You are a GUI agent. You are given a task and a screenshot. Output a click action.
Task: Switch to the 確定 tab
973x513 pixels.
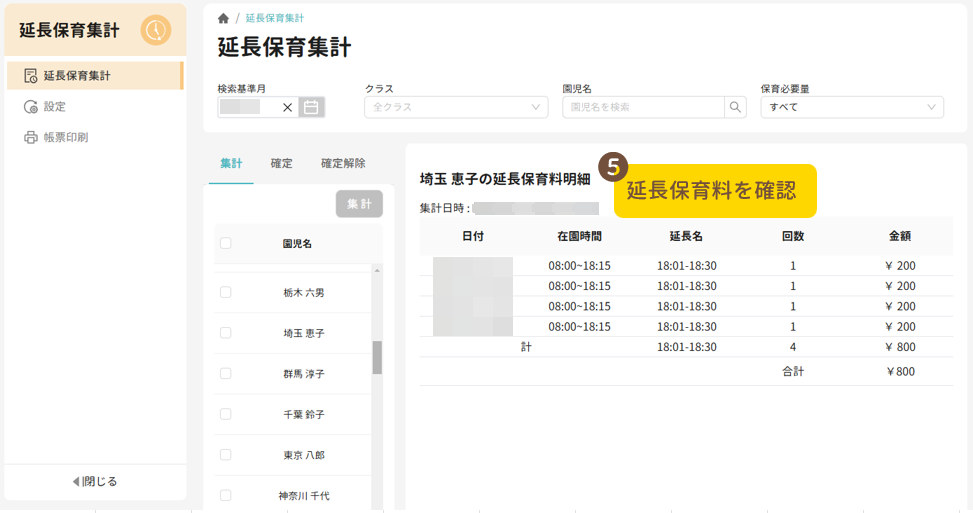pyautogui.click(x=282, y=163)
